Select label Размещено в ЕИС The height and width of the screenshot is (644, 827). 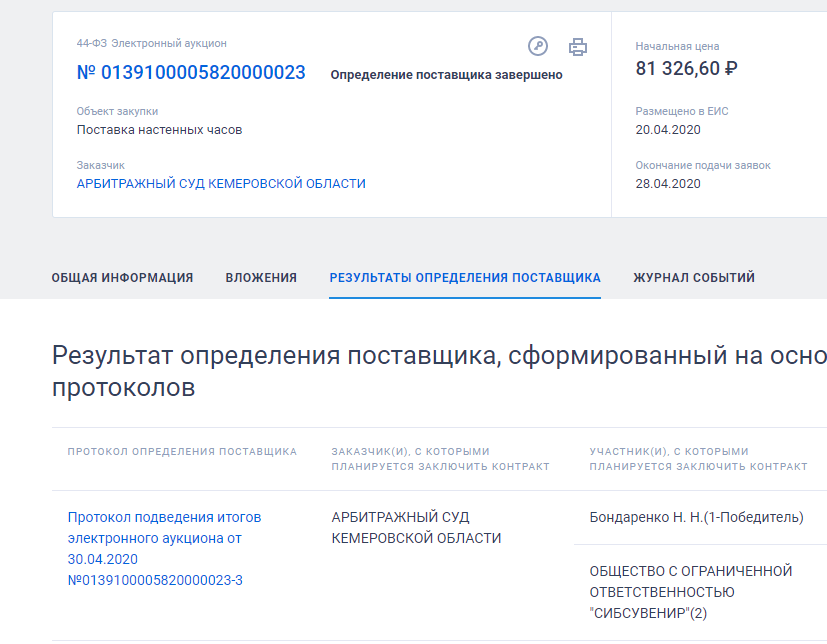pyautogui.click(x=681, y=111)
